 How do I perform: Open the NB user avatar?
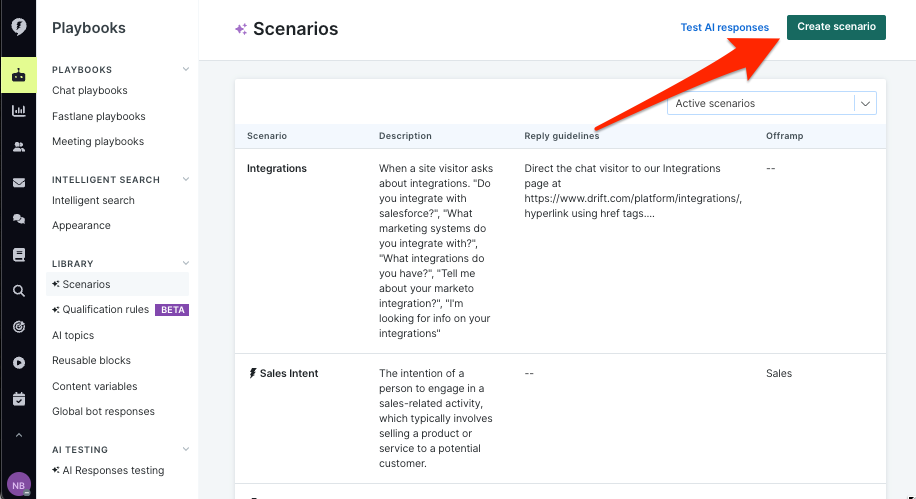coord(18,485)
